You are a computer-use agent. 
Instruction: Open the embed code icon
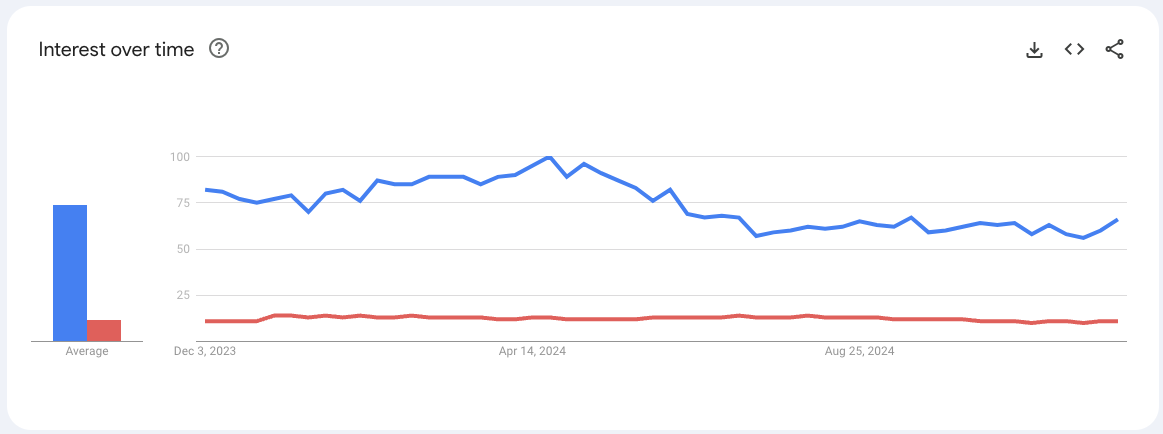[1074, 49]
